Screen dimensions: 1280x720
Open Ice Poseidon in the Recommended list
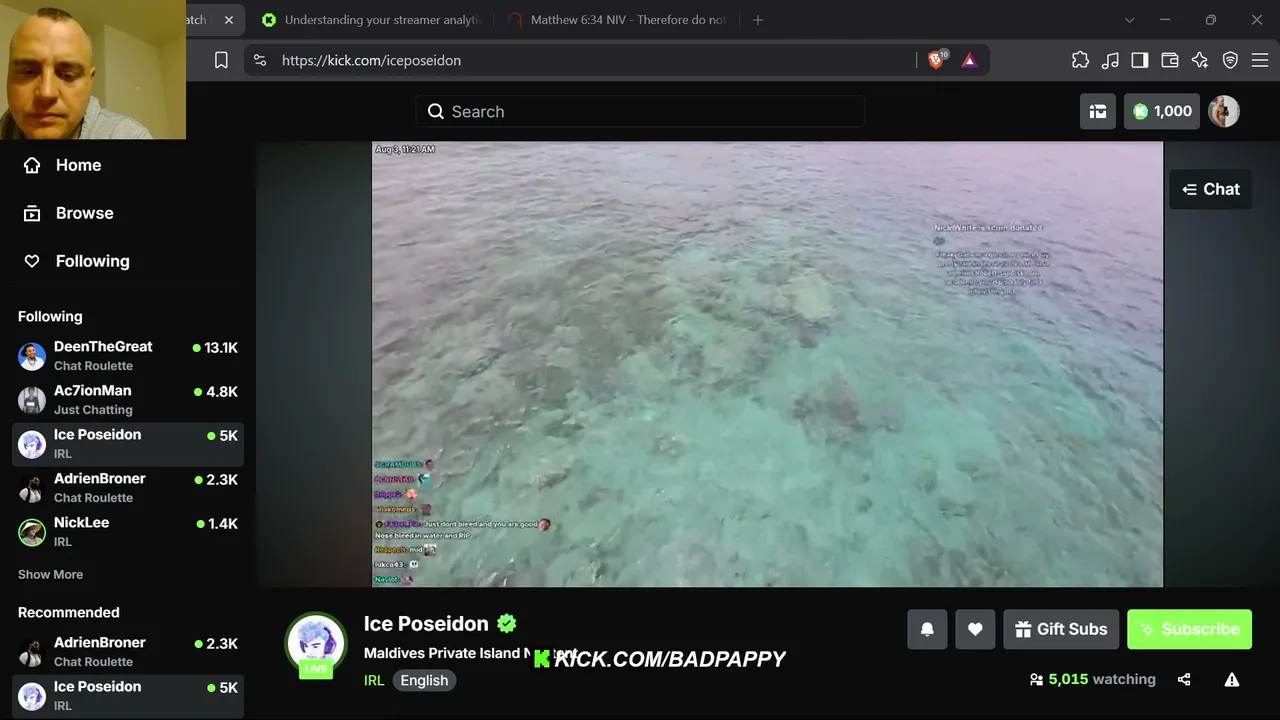click(x=128, y=695)
